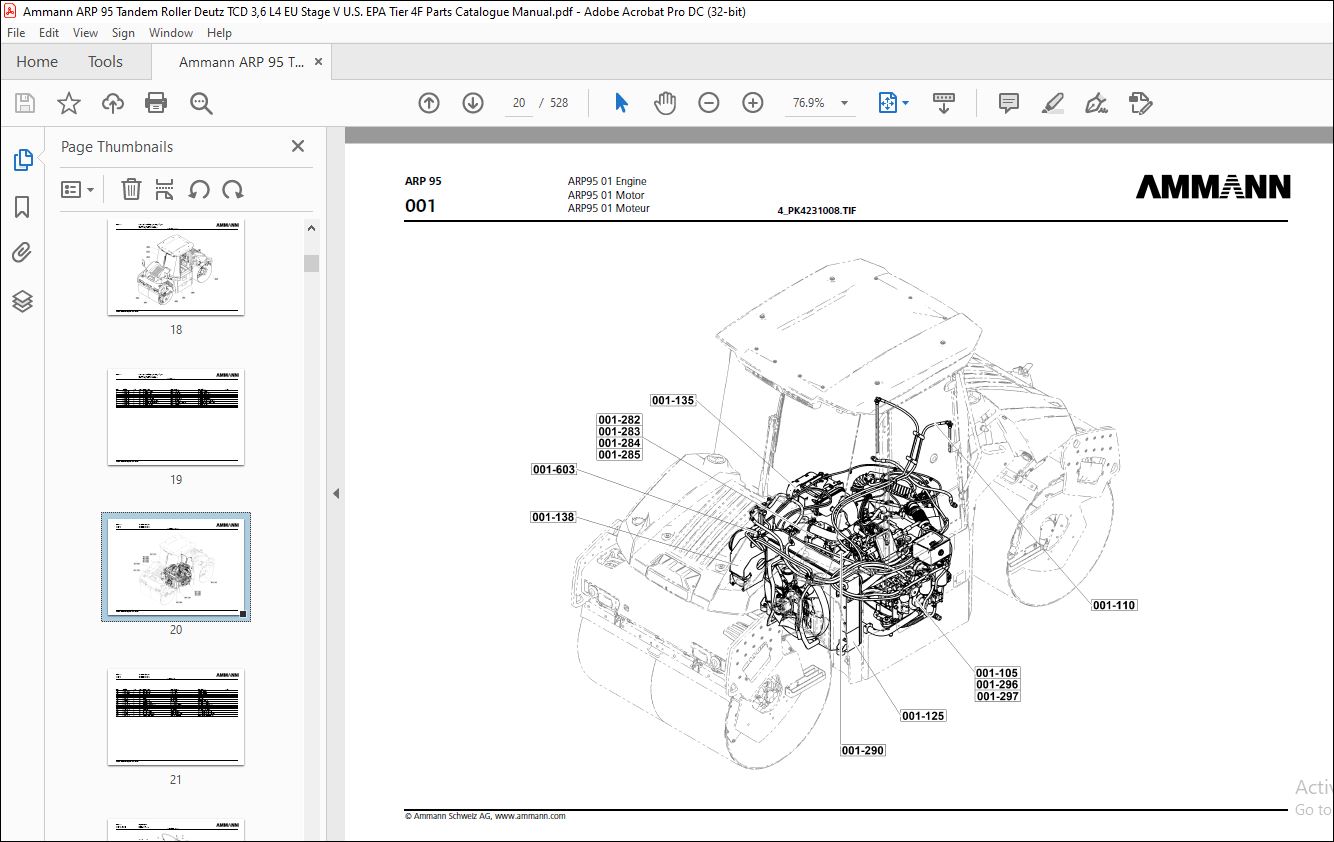The height and width of the screenshot is (842, 1334).
Task: Click the print pages thumbnail icon
Action: pyautogui.click(x=165, y=189)
